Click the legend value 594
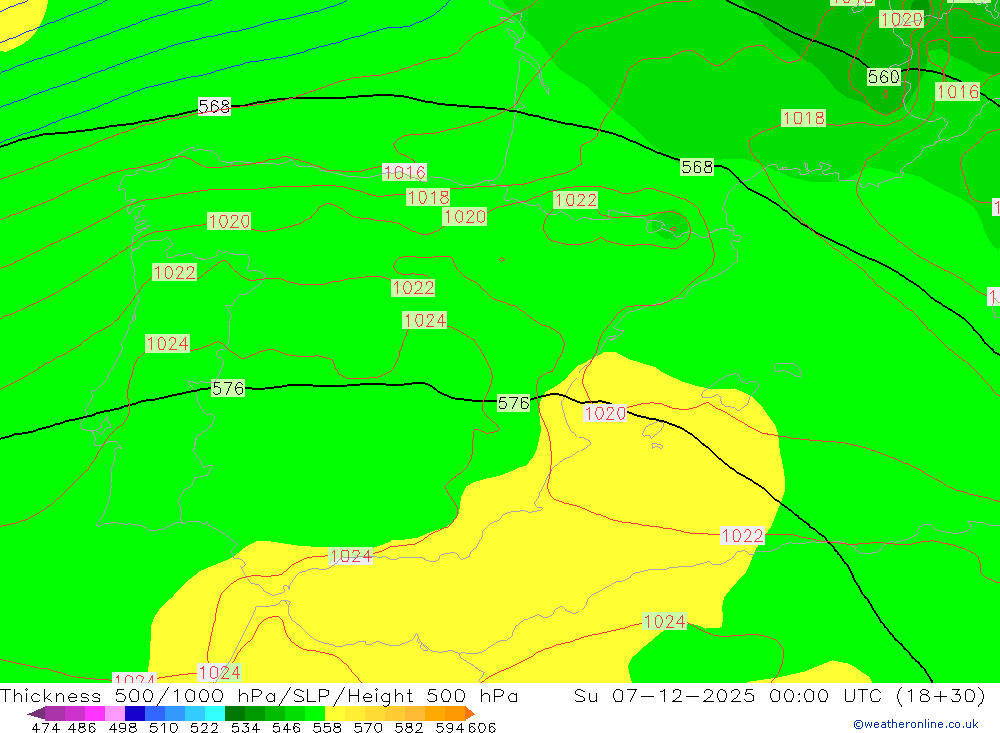This screenshot has width=1000, height=733. coord(450,727)
